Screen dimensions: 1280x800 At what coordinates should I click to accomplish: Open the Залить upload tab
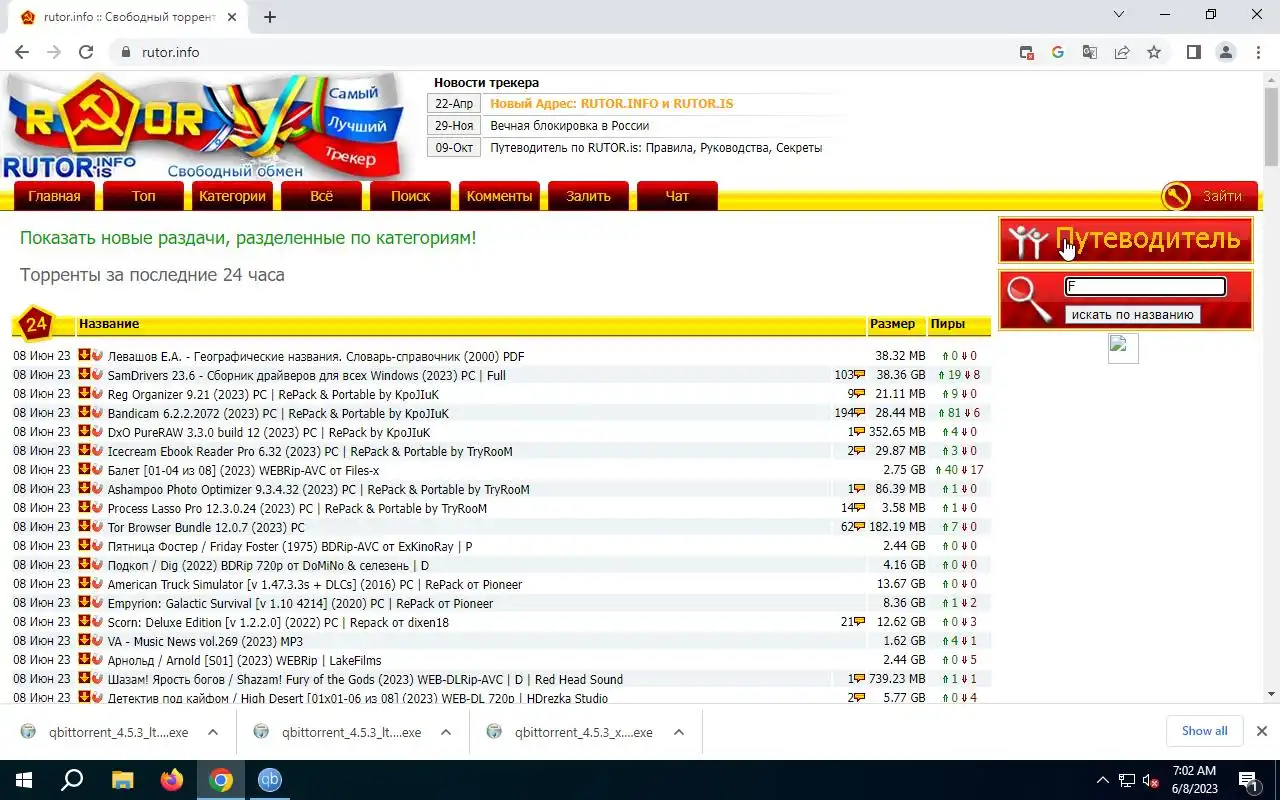tap(588, 196)
